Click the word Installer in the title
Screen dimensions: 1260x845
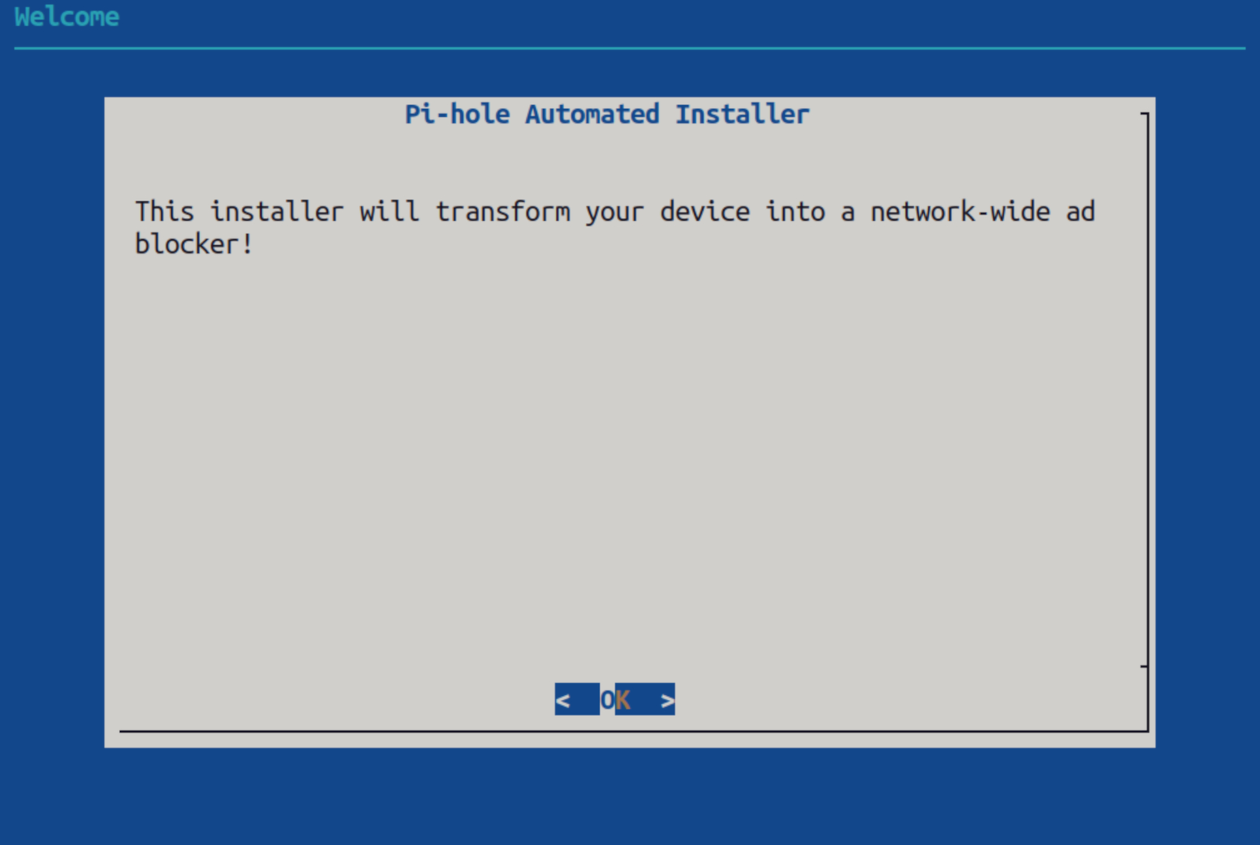point(742,114)
